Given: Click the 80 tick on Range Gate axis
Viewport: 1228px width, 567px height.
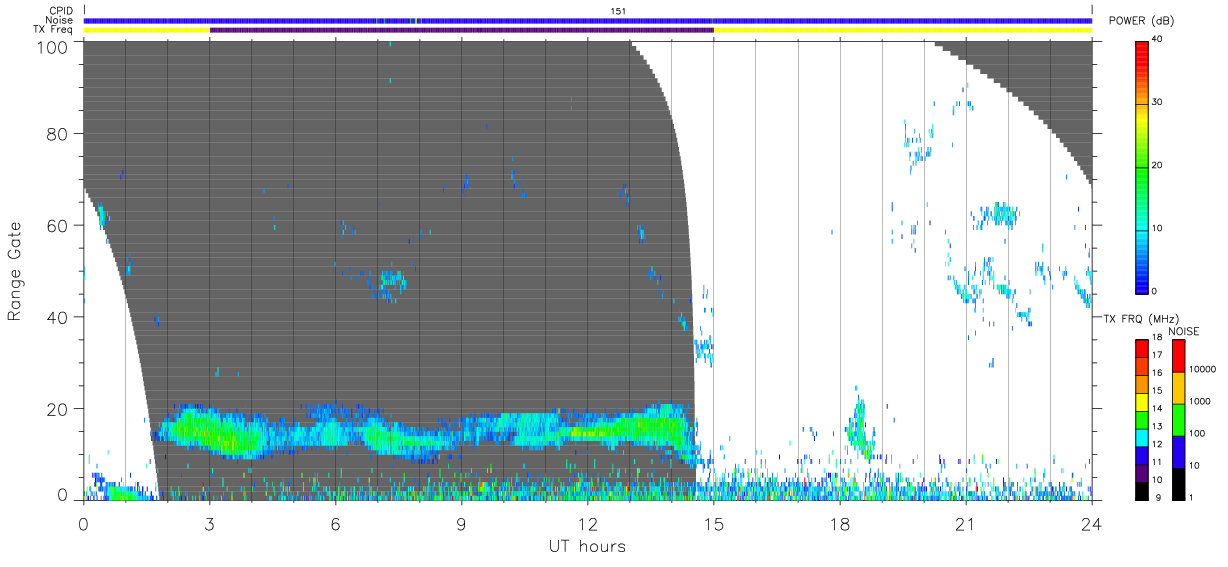Looking at the screenshot, I should 59,134.
